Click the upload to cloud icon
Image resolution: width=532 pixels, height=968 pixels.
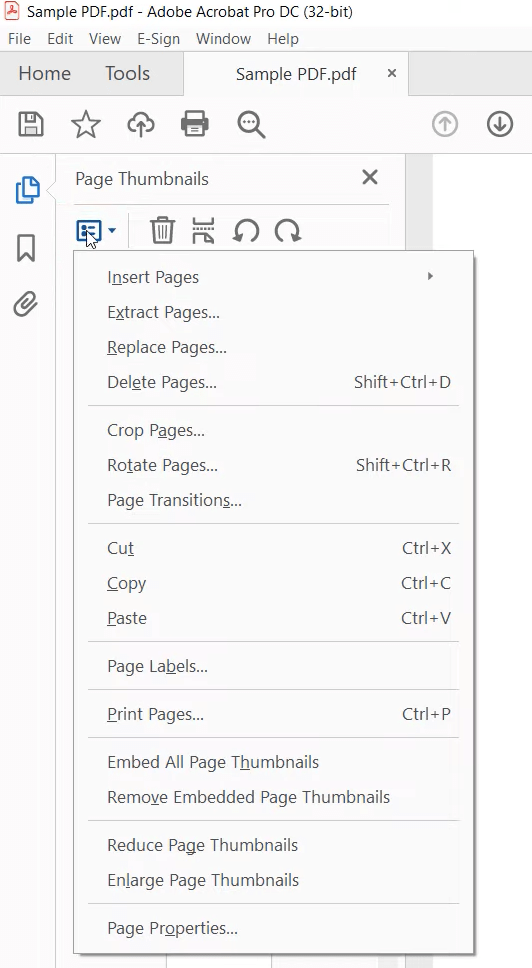tap(141, 124)
